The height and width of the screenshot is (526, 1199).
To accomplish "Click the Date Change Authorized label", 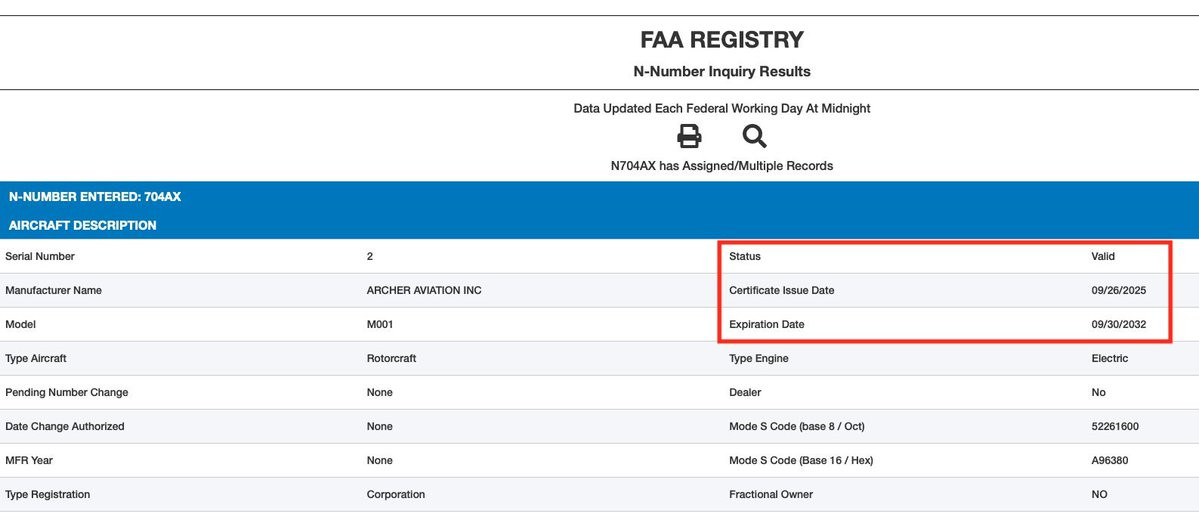I will [x=64, y=427].
